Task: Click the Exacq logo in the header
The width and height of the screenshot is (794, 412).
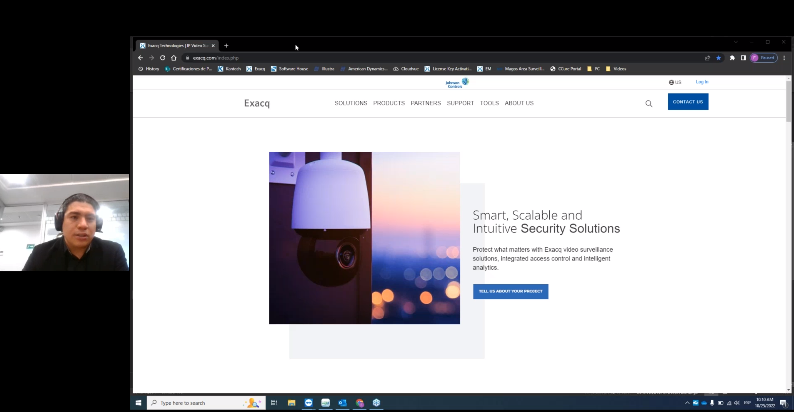Action: point(257,103)
